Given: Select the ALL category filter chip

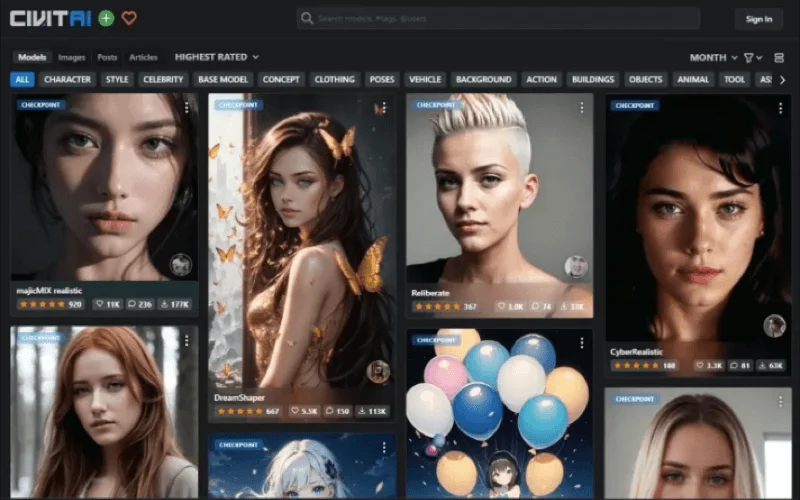Looking at the screenshot, I should click(x=22, y=80).
